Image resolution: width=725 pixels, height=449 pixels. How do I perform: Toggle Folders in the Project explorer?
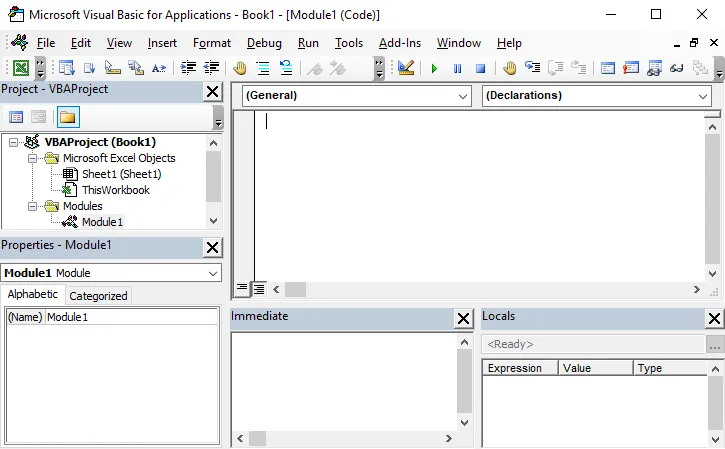tap(68, 117)
